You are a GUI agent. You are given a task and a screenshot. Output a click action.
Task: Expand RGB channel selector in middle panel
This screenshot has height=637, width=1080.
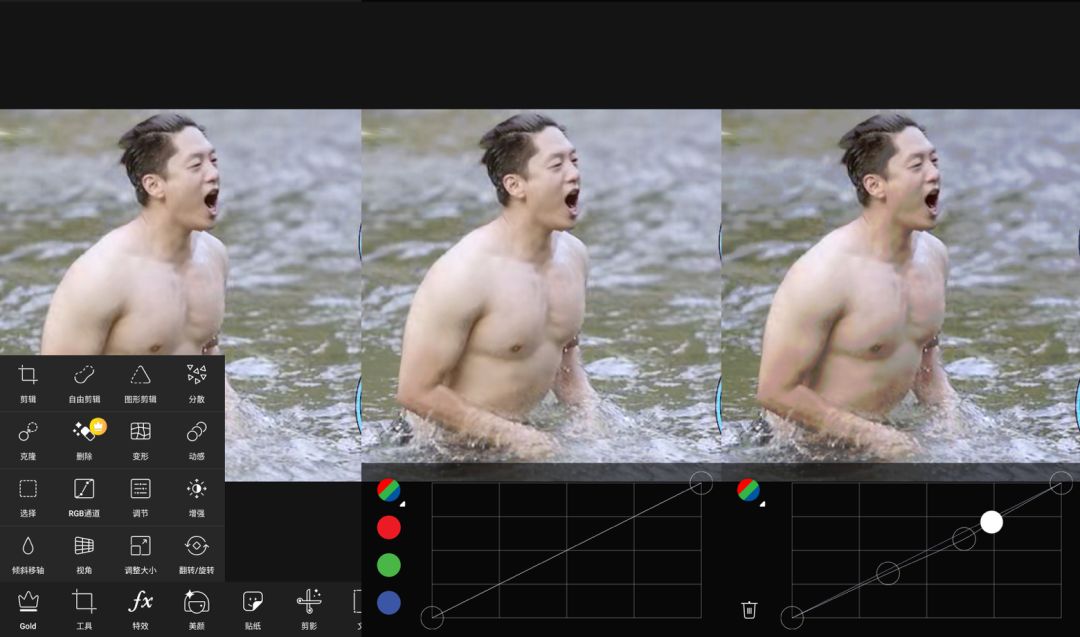pyautogui.click(x=389, y=490)
